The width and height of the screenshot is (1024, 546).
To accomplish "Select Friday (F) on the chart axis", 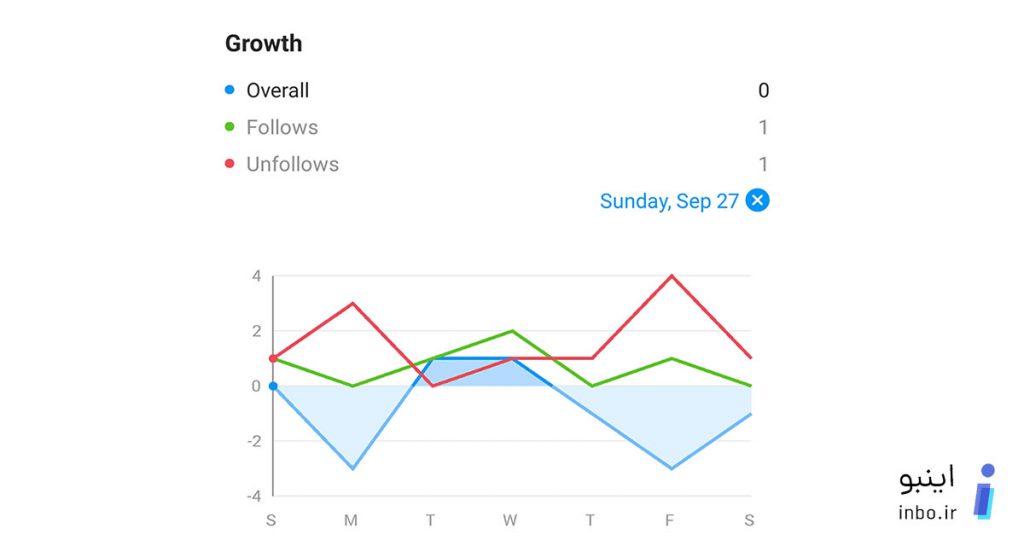I will pos(669,520).
